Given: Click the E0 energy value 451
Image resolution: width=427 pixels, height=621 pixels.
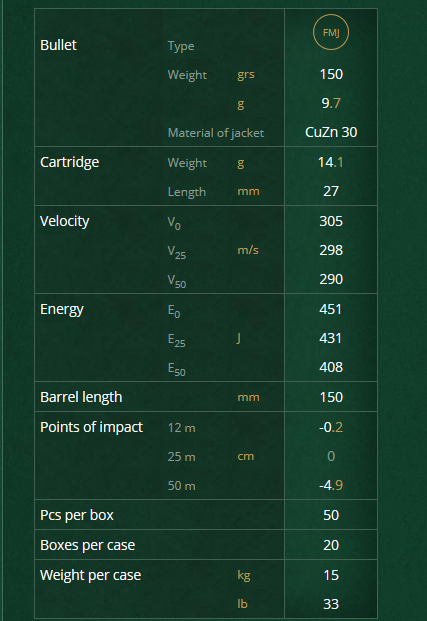Looking at the screenshot, I should click(x=330, y=309).
